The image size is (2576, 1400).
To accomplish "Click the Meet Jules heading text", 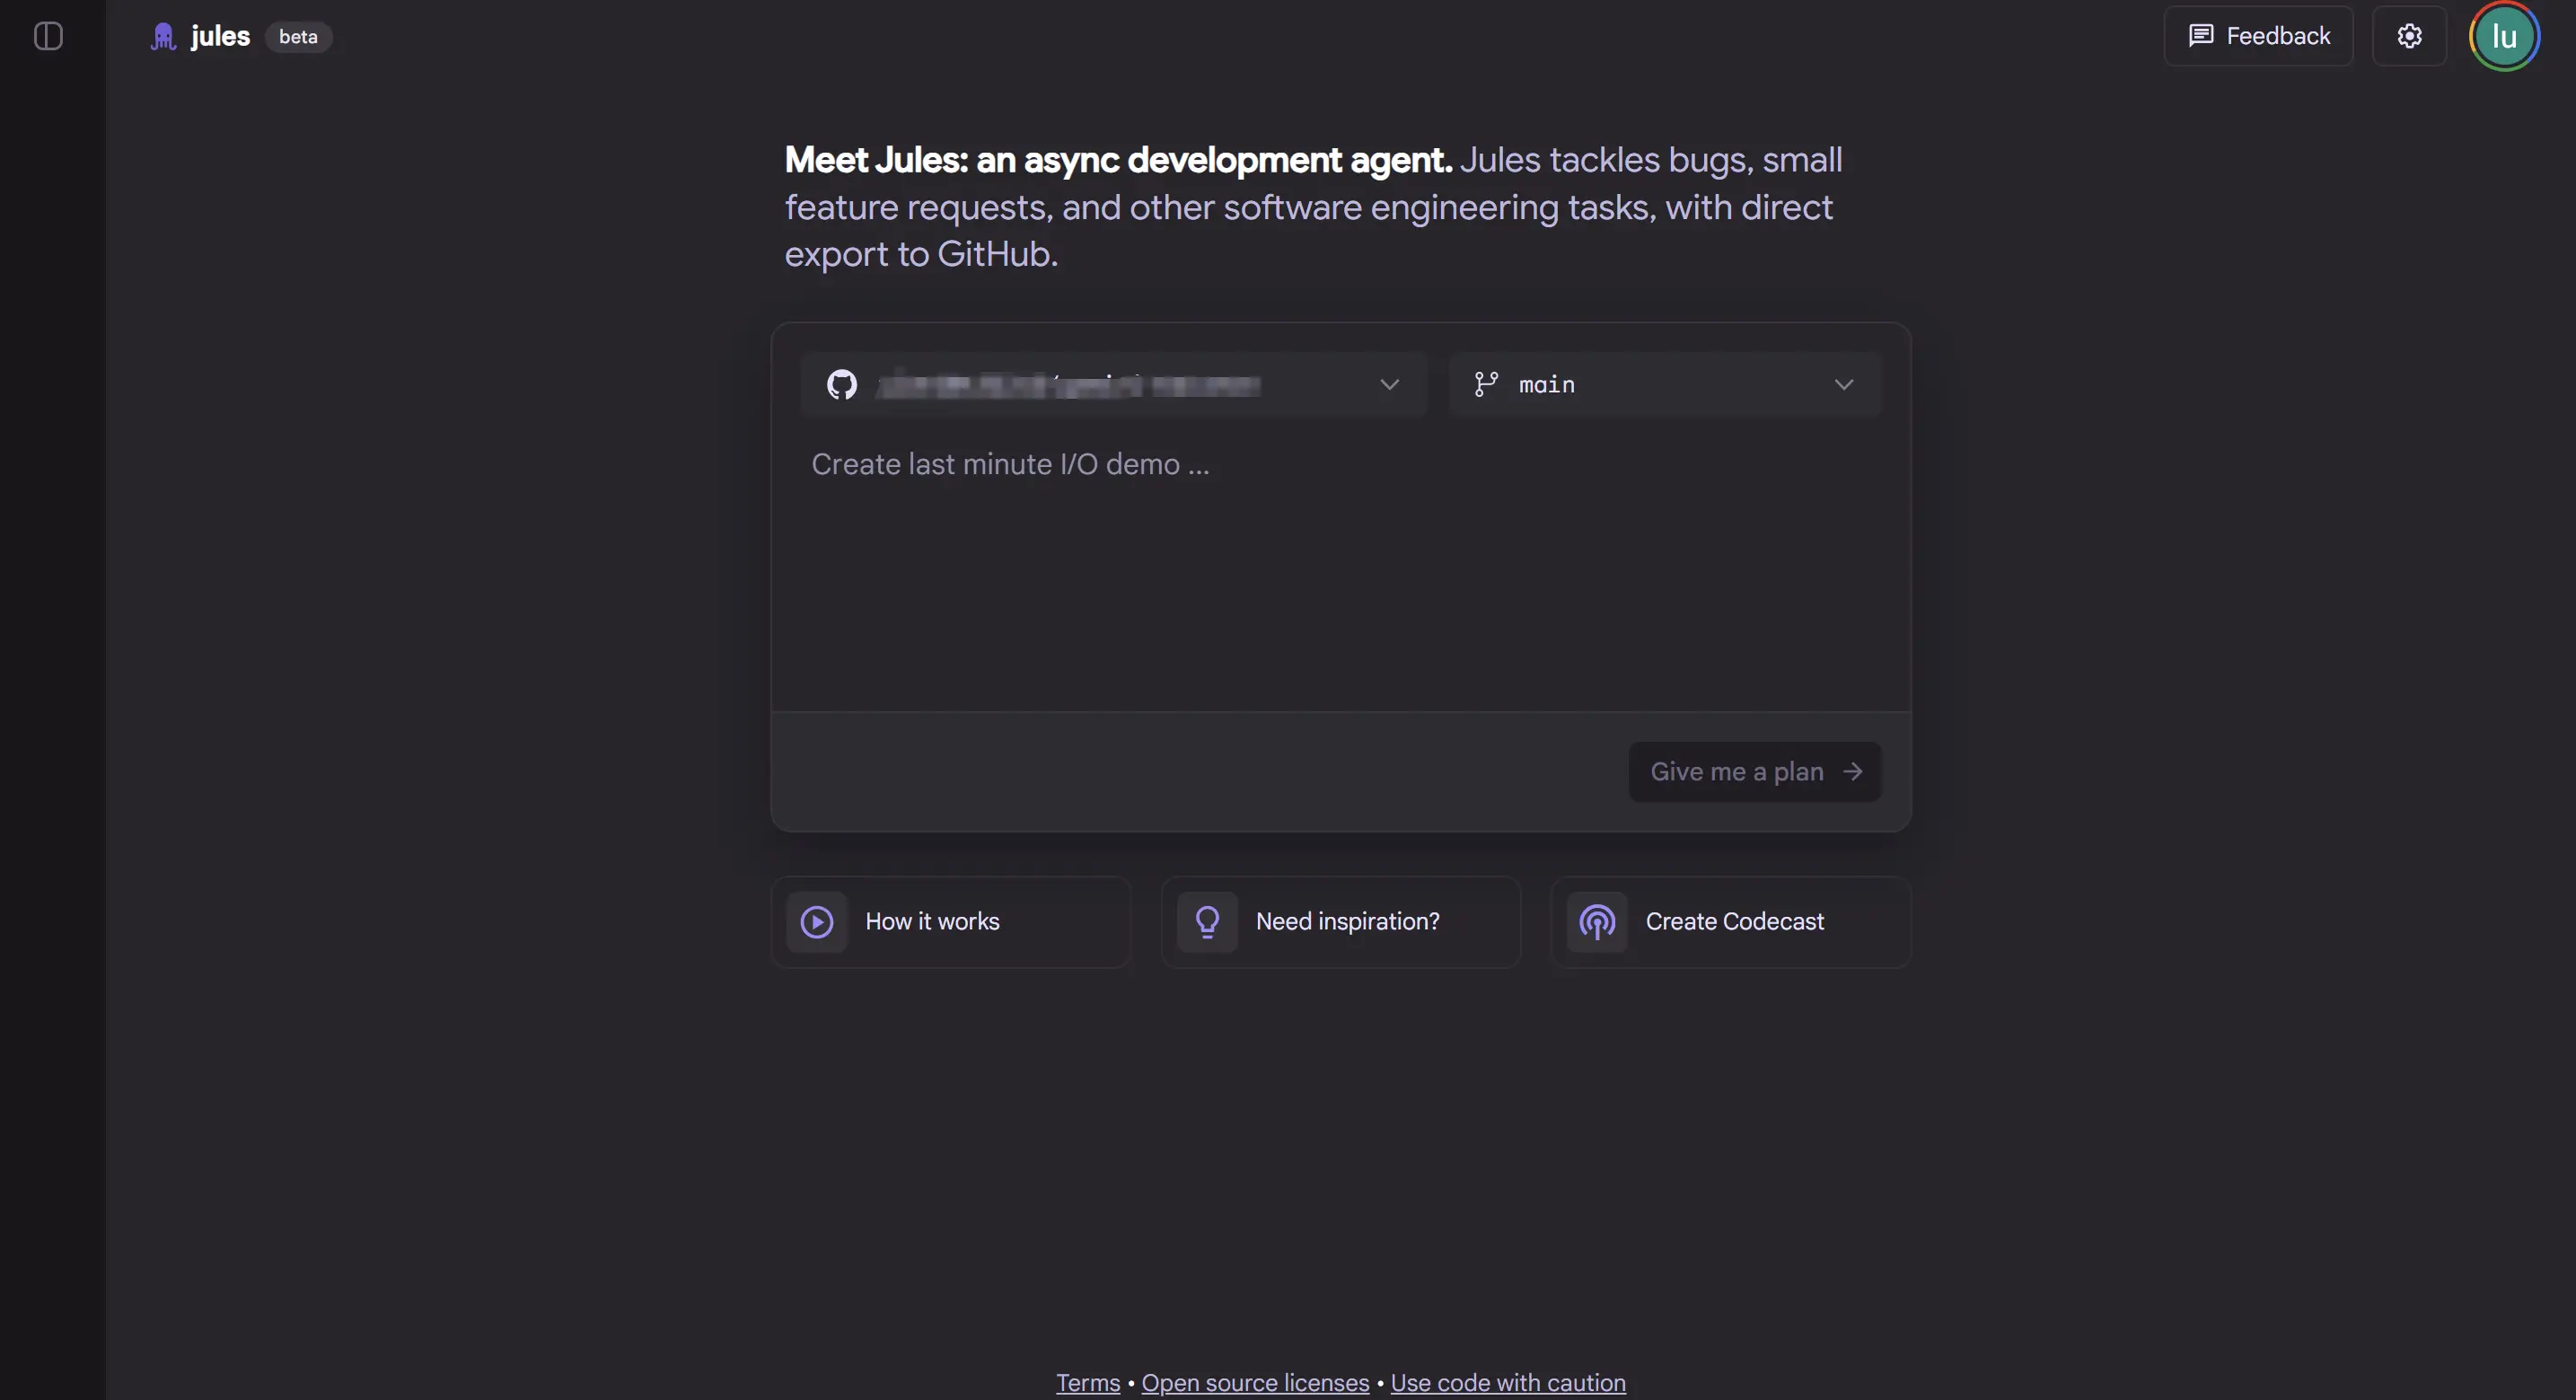I will [1118, 159].
